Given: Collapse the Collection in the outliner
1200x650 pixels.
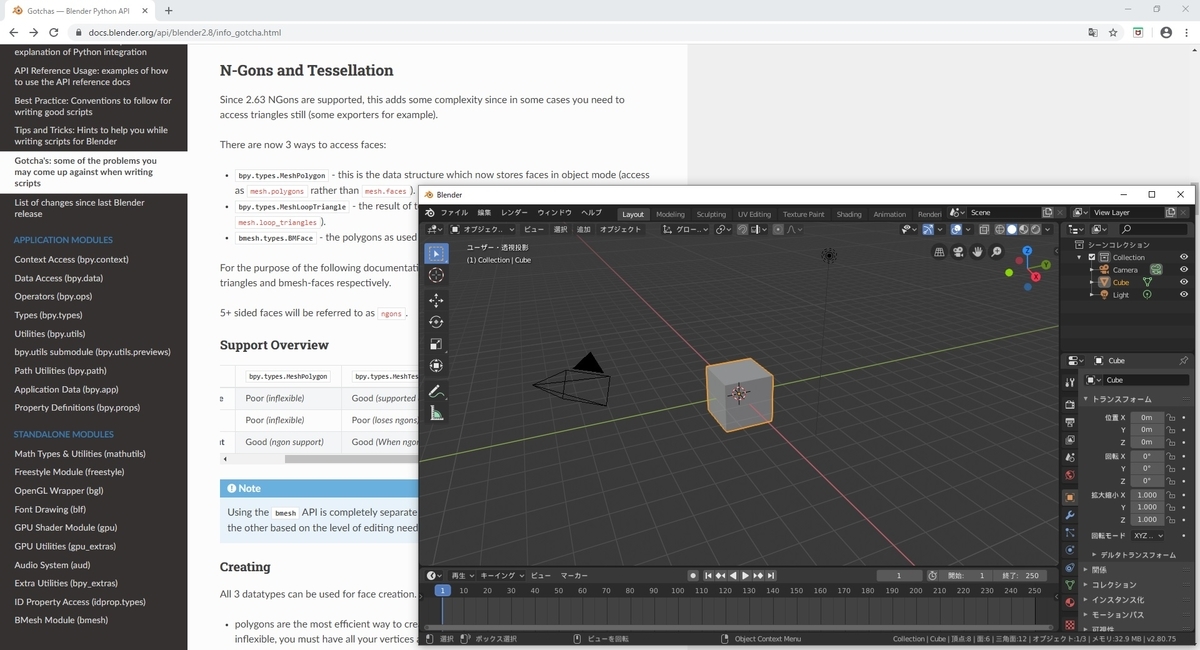Looking at the screenshot, I should 1079,257.
